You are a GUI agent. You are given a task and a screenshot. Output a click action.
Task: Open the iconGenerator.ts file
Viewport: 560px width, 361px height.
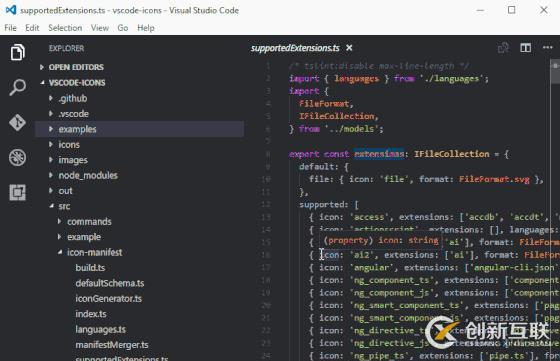(109, 299)
